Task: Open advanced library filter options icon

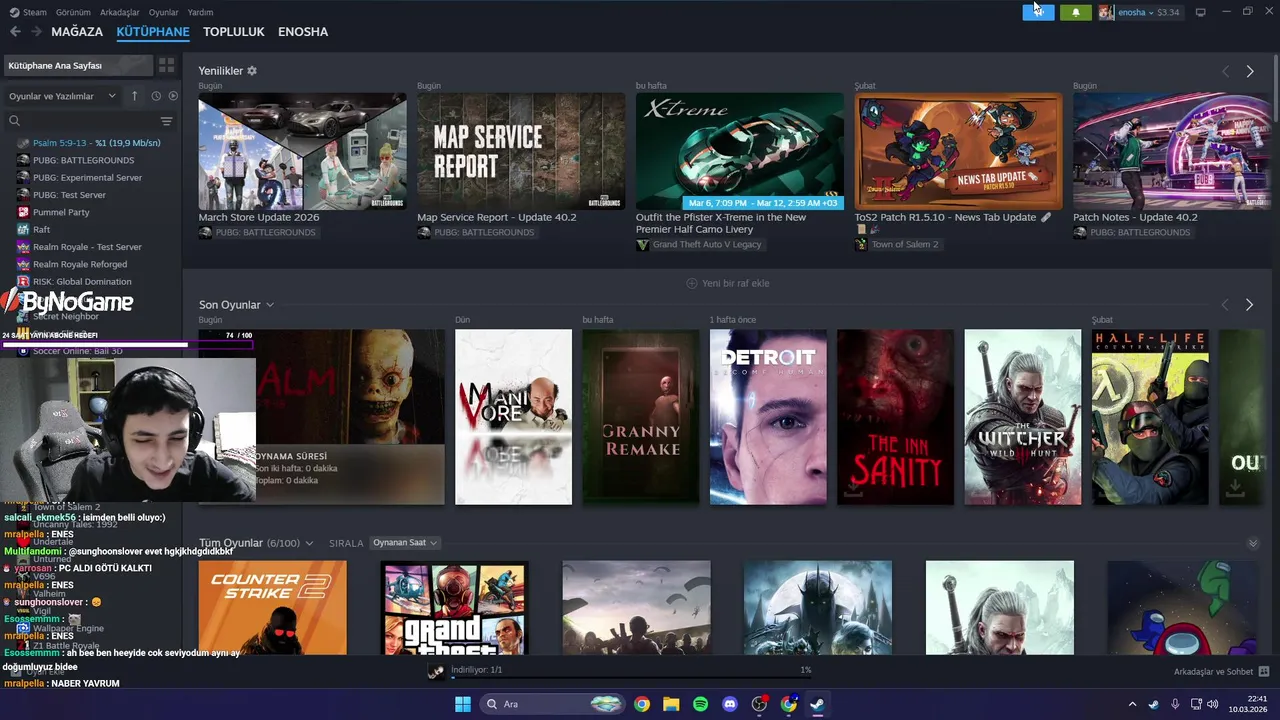Action: pos(166,121)
